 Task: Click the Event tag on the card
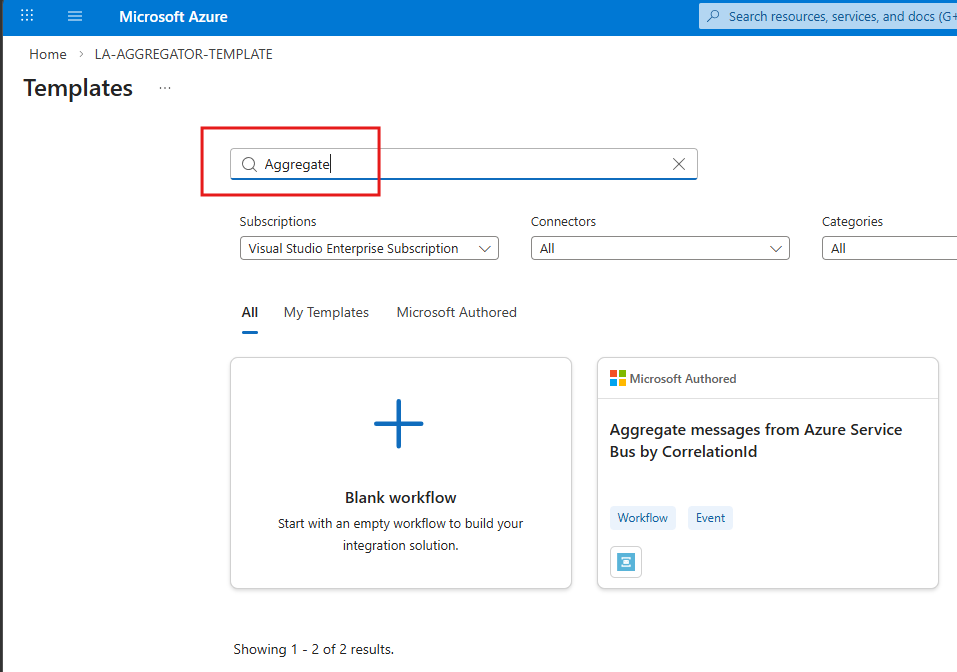(x=710, y=518)
